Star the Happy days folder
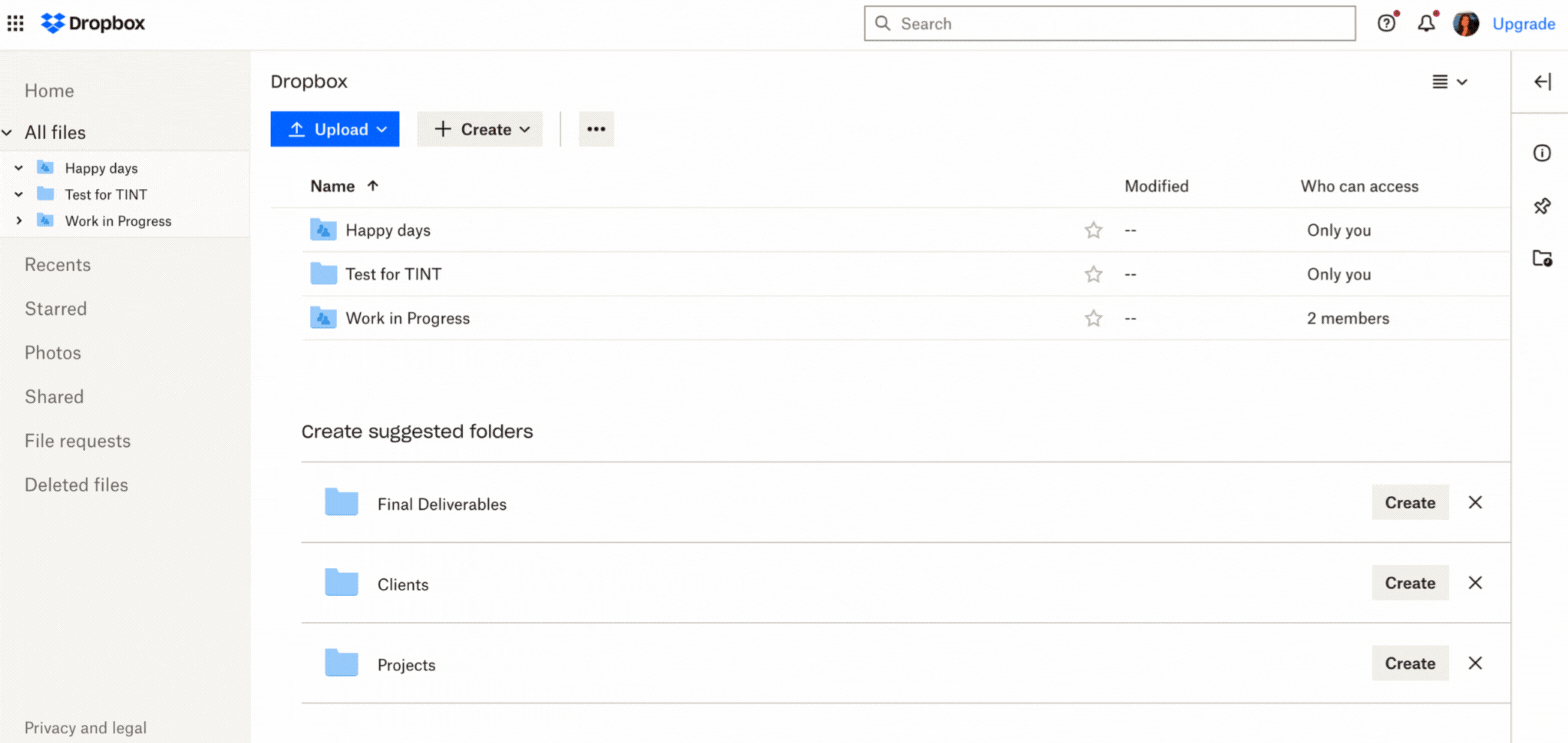Screen dimensions: 1568x743 (x=1093, y=230)
